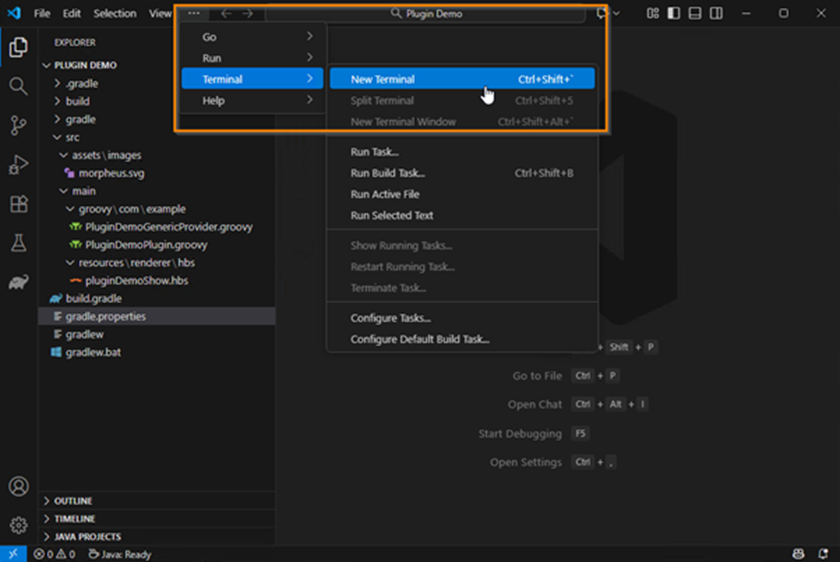Open morpheus.svg file
The height and width of the screenshot is (562, 840).
[157, 173]
